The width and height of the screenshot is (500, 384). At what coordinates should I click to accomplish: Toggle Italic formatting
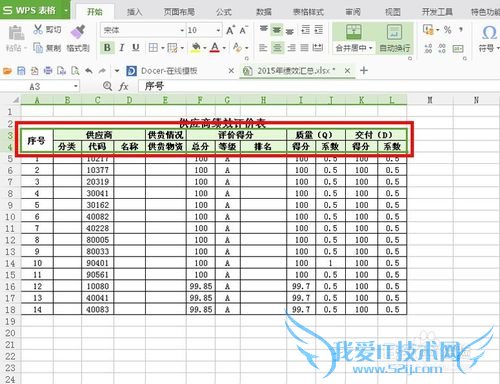[122, 48]
